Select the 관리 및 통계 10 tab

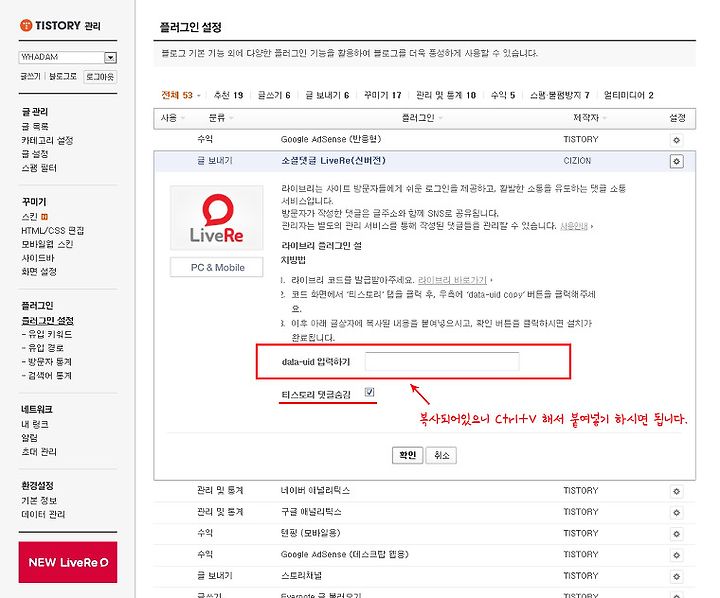445,95
